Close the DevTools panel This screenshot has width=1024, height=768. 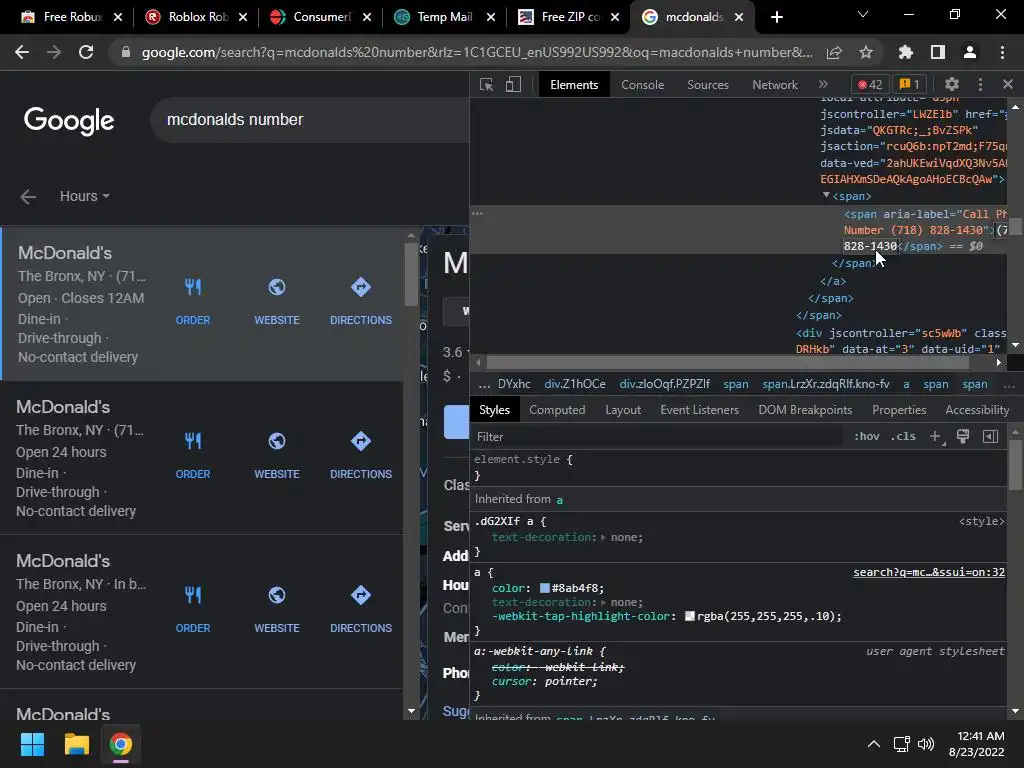click(1008, 84)
